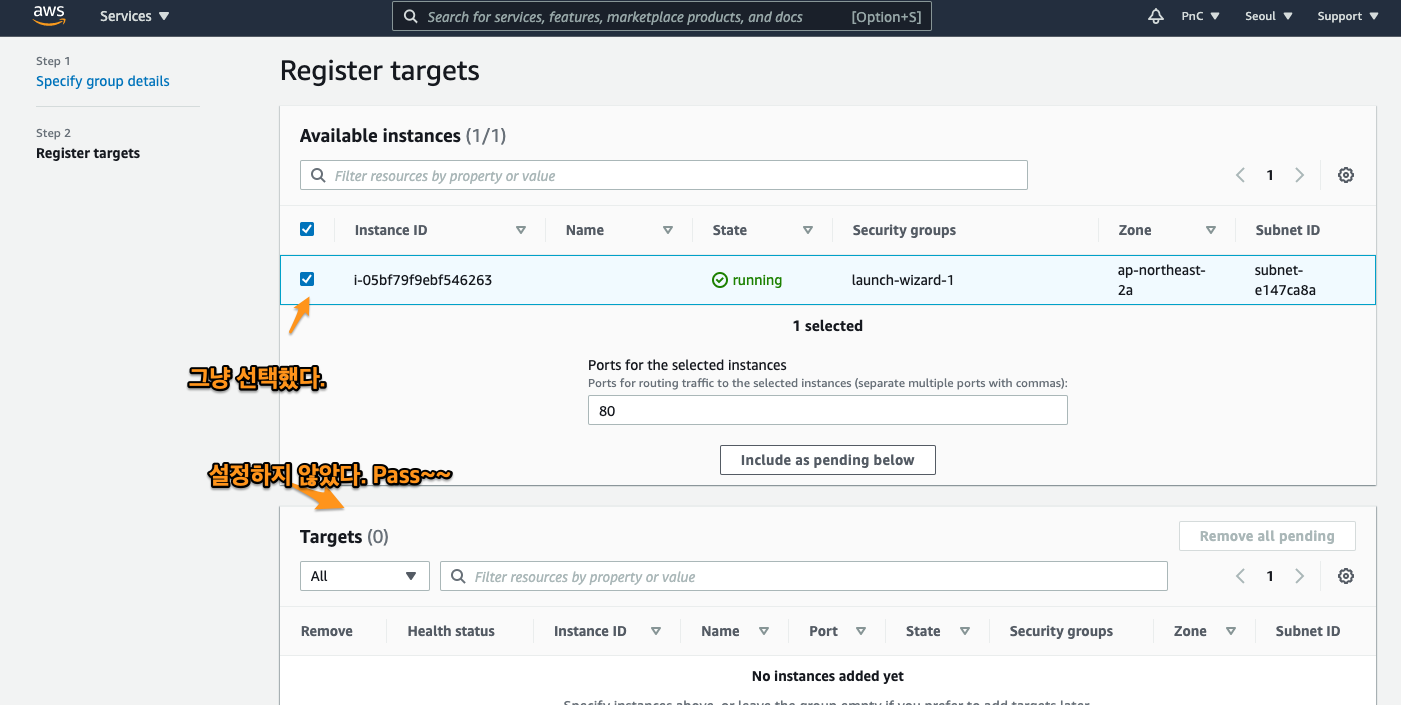
Task: Sort by Instance ID in Available instances
Action: click(520, 230)
